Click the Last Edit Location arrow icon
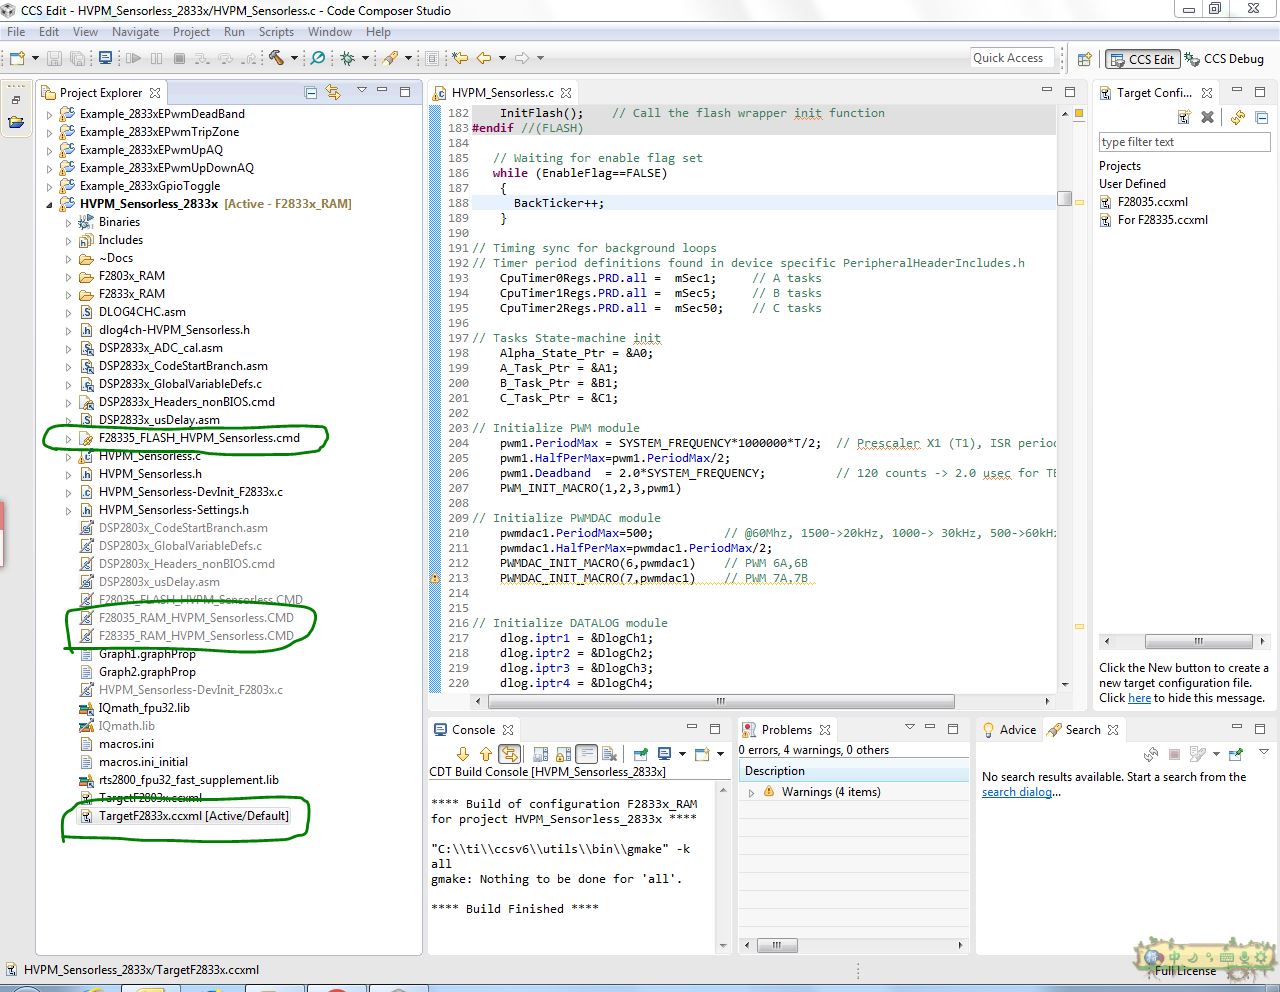1280x992 pixels. pyautogui.click(x=459, y=58)
